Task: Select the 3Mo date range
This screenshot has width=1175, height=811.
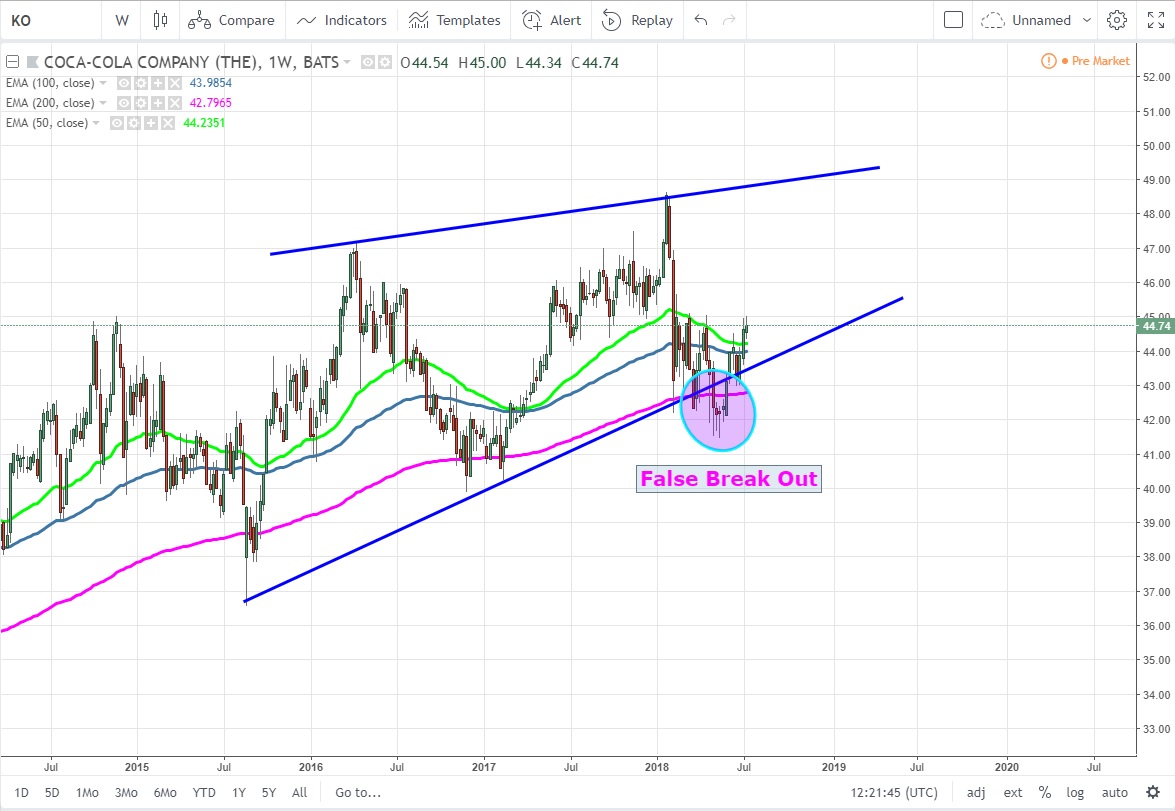Action: (x=126, y=792)
